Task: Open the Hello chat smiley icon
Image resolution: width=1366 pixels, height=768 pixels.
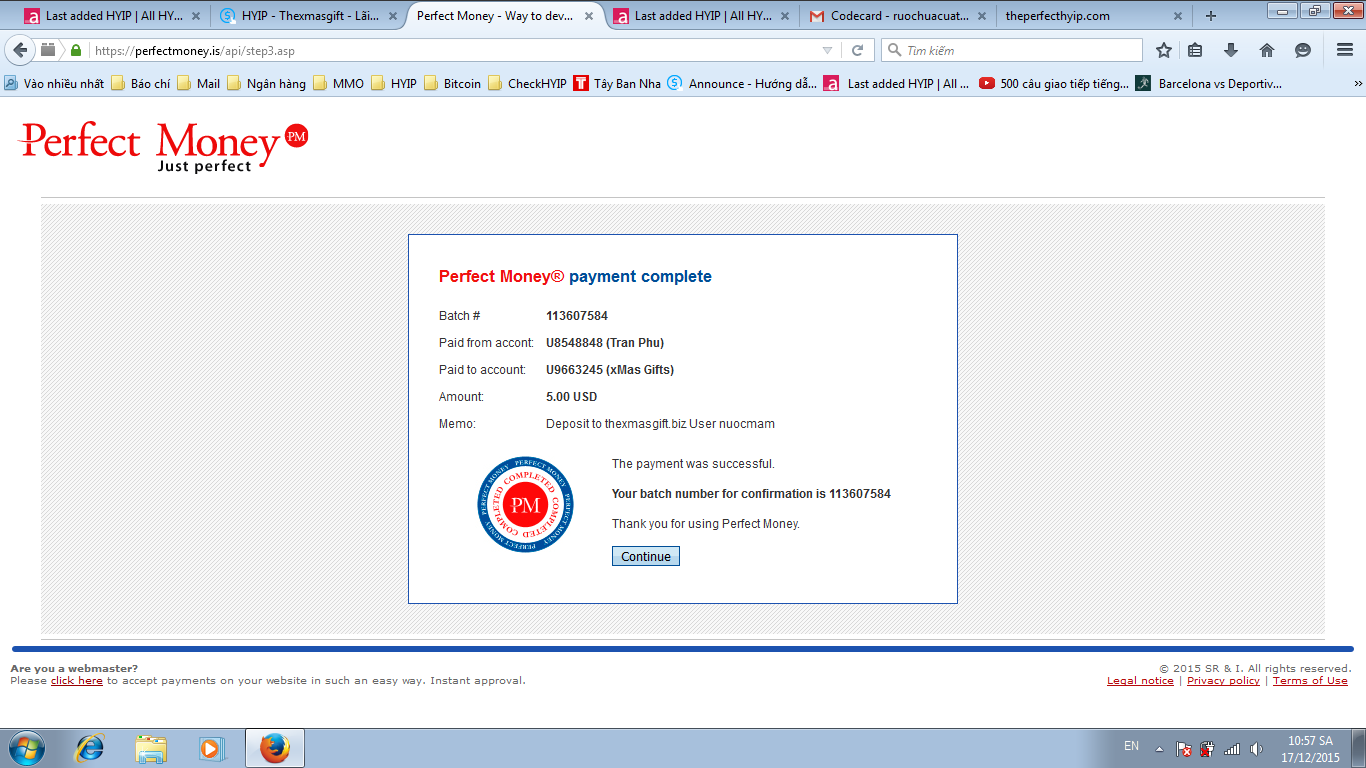Action: pyautogui.click(x=1303, y=50)
